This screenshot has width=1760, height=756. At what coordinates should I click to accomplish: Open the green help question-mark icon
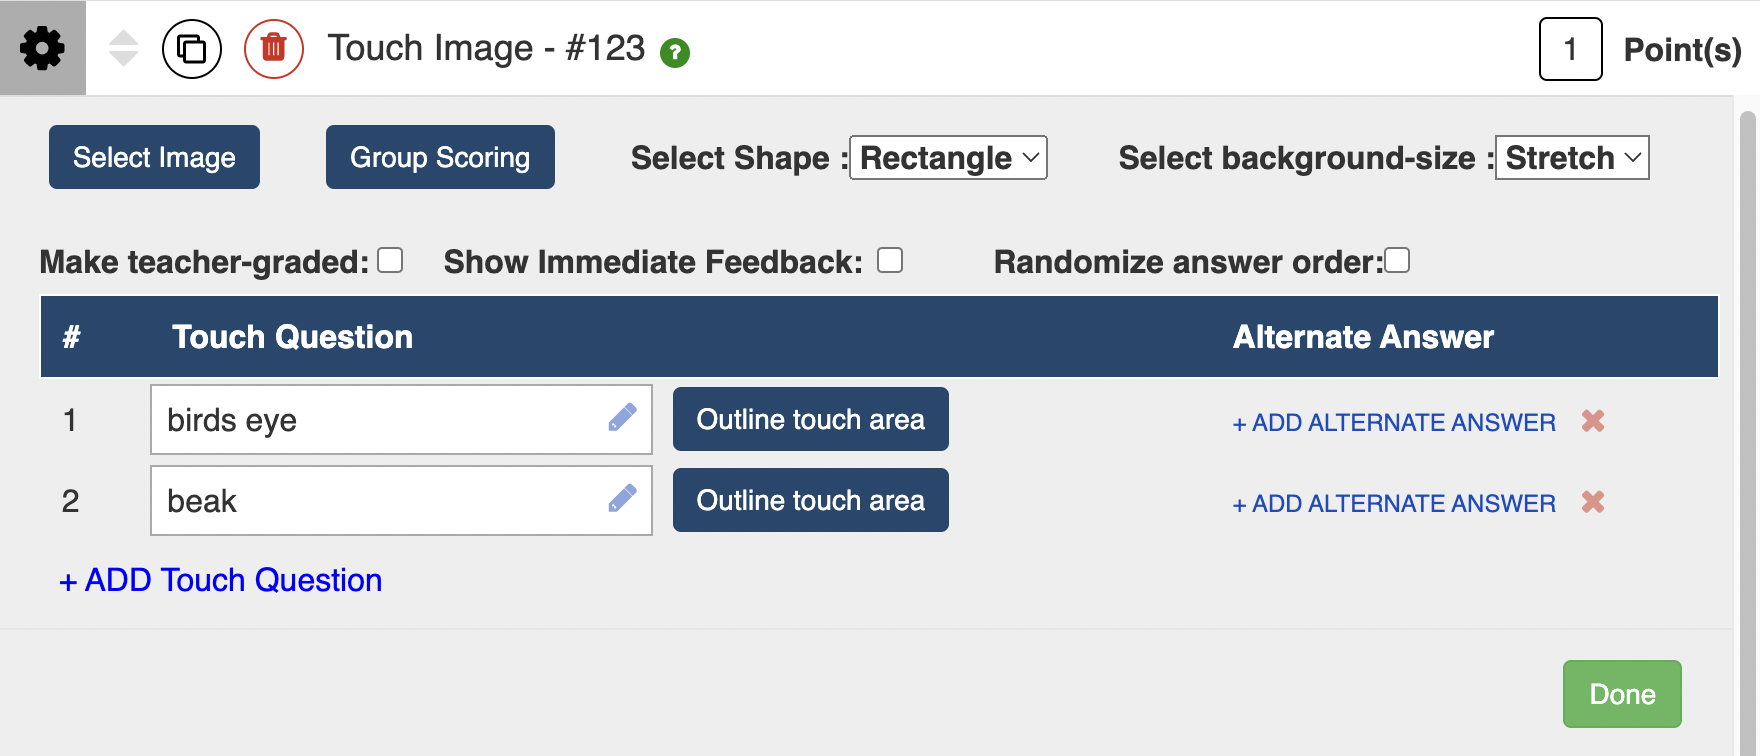tap(675, 52)
